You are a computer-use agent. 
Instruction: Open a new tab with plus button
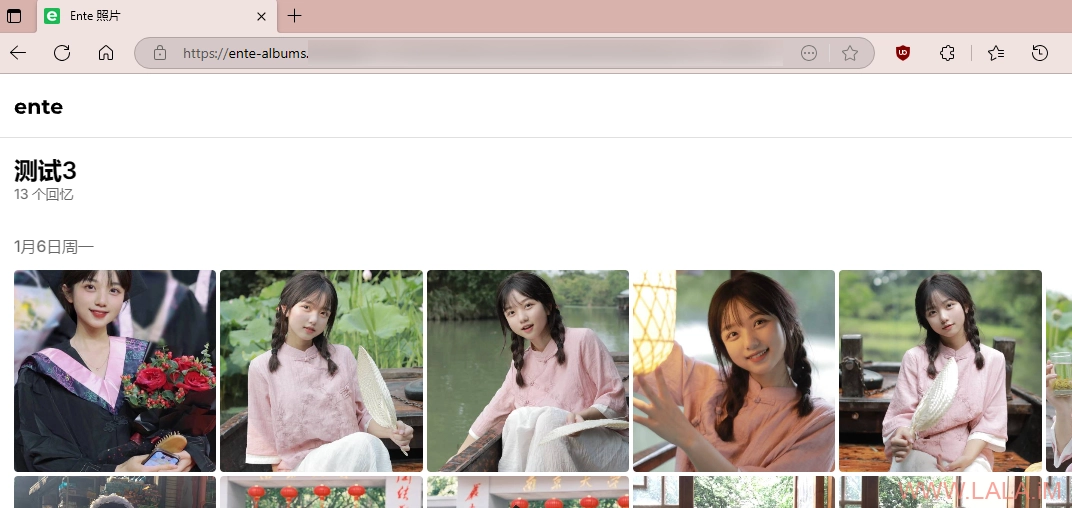click(294, 16)
